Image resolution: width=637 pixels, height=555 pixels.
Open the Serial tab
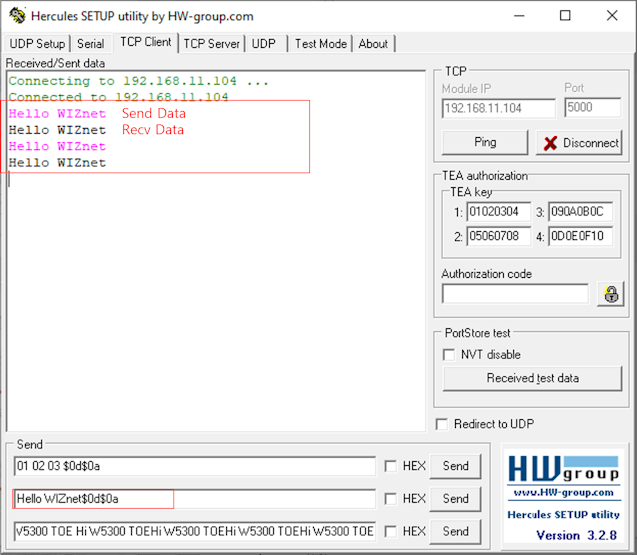[90, 43]
